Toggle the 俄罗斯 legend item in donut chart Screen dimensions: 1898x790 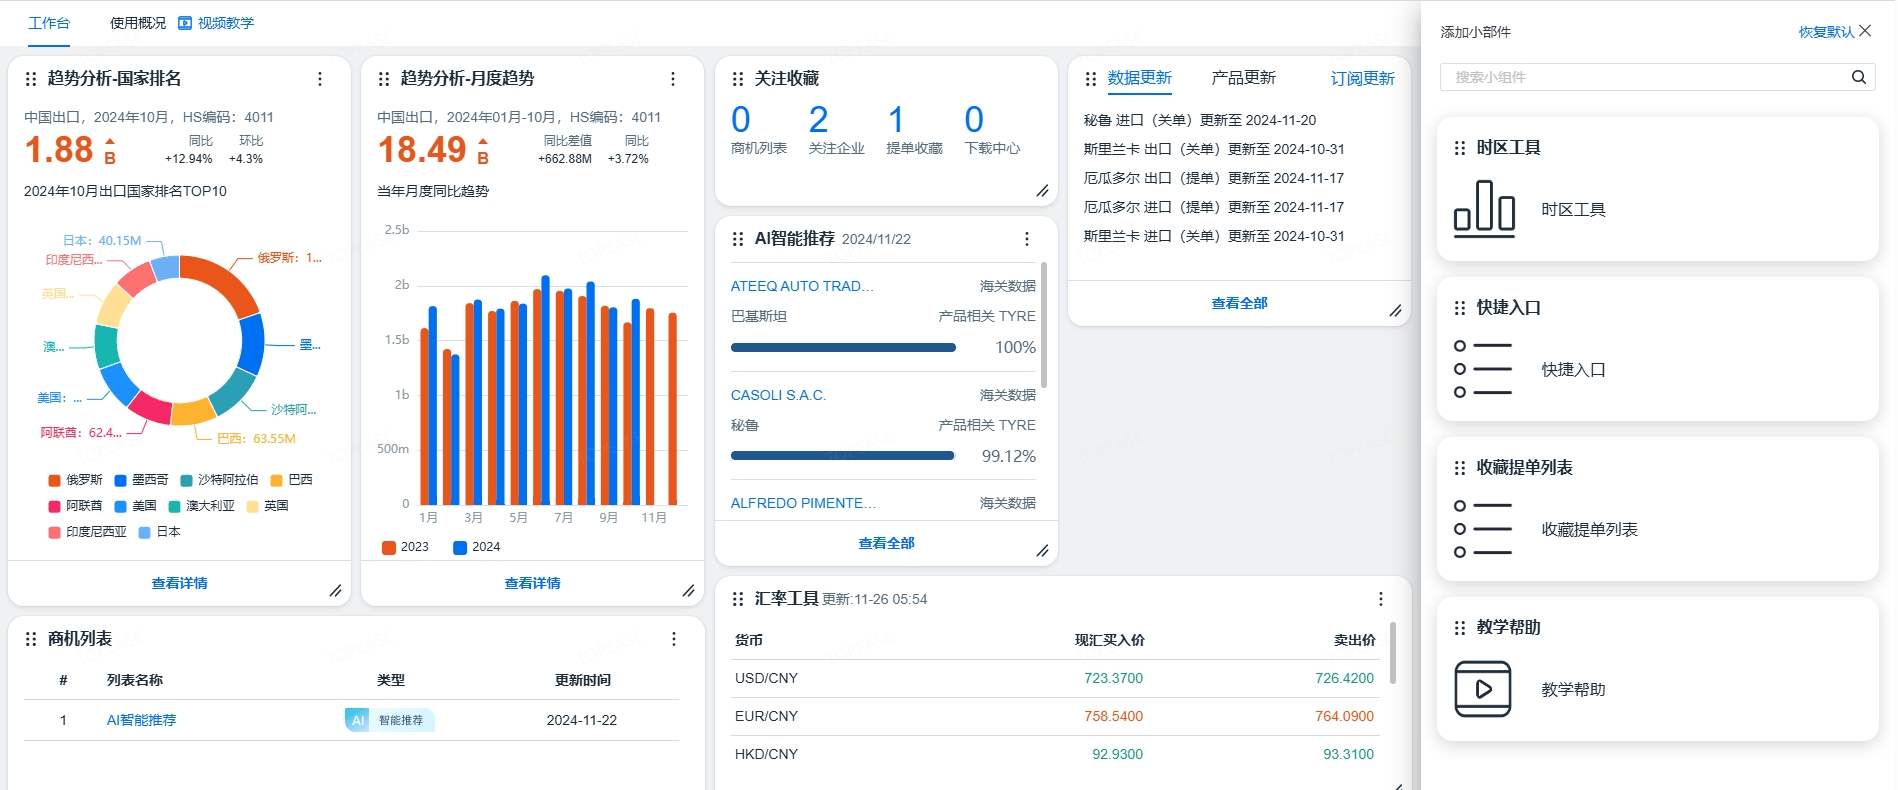pyautogui.click(x=76, y=480)
